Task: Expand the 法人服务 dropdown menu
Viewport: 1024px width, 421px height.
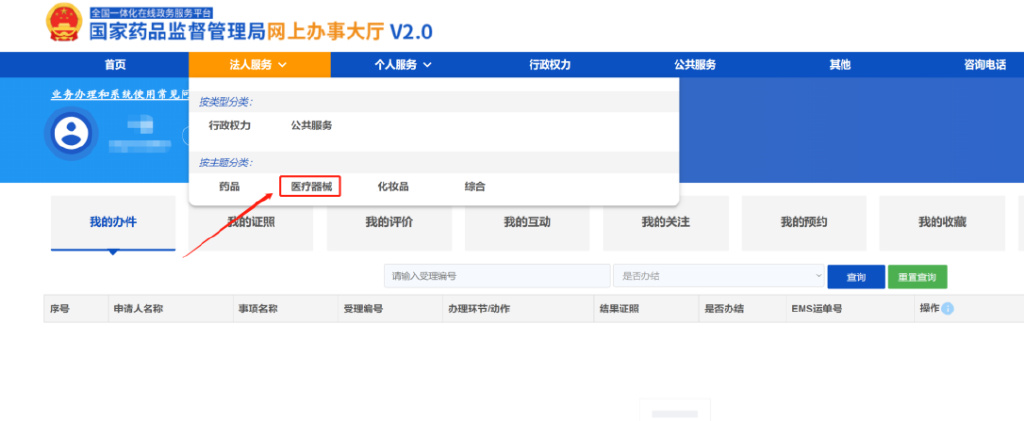Action: coord(259,65)
